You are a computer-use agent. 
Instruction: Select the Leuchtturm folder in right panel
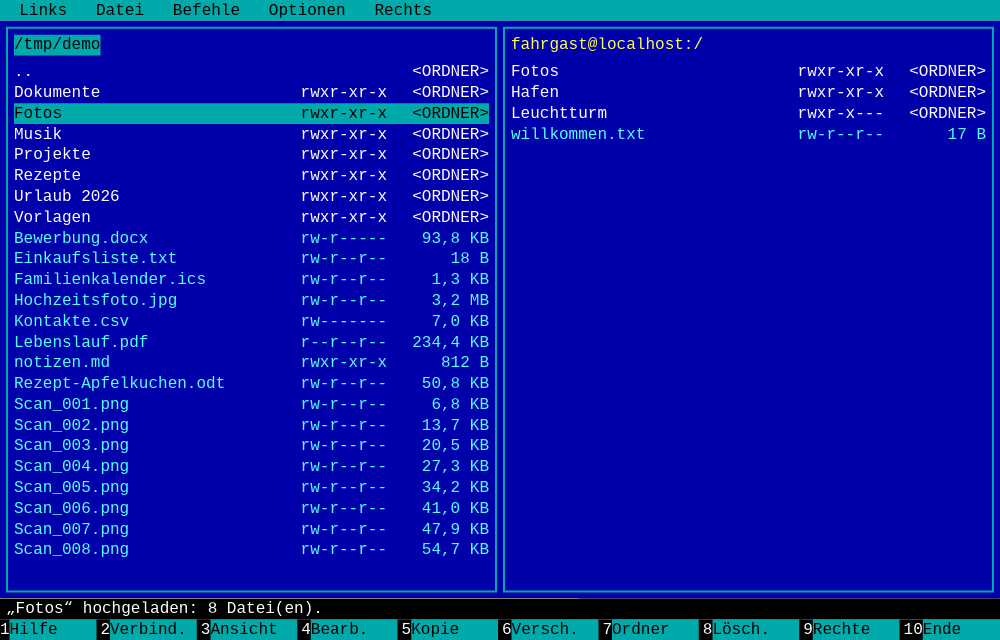pyautogui.click(x=748, y=113)
